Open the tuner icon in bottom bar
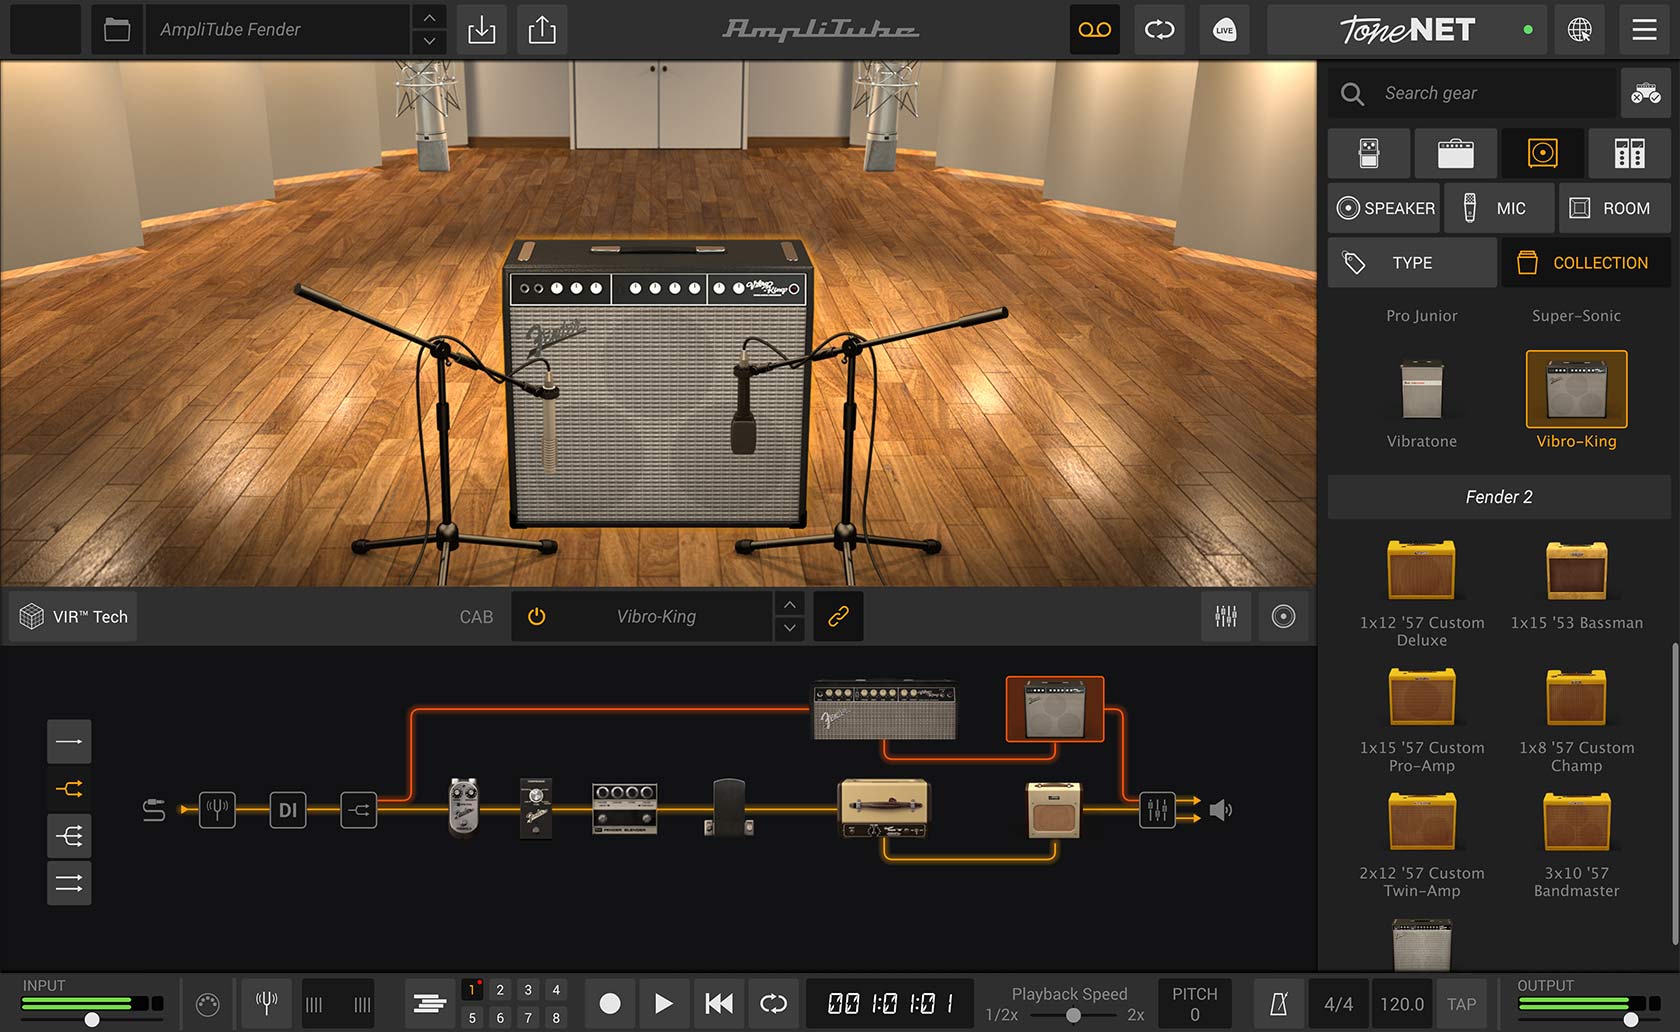 coord(266,1003)
